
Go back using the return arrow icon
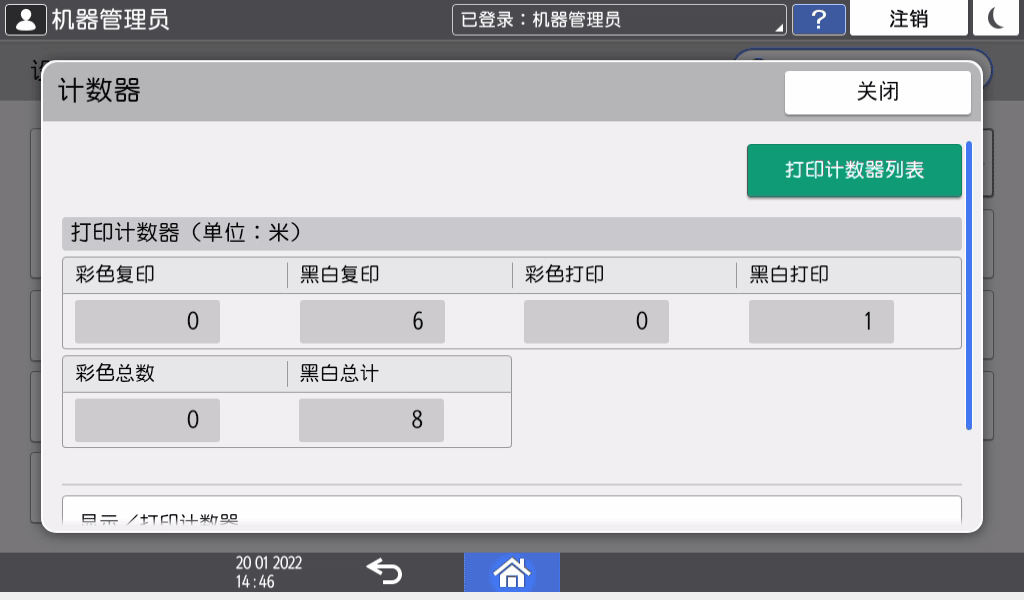pos(383,570)
